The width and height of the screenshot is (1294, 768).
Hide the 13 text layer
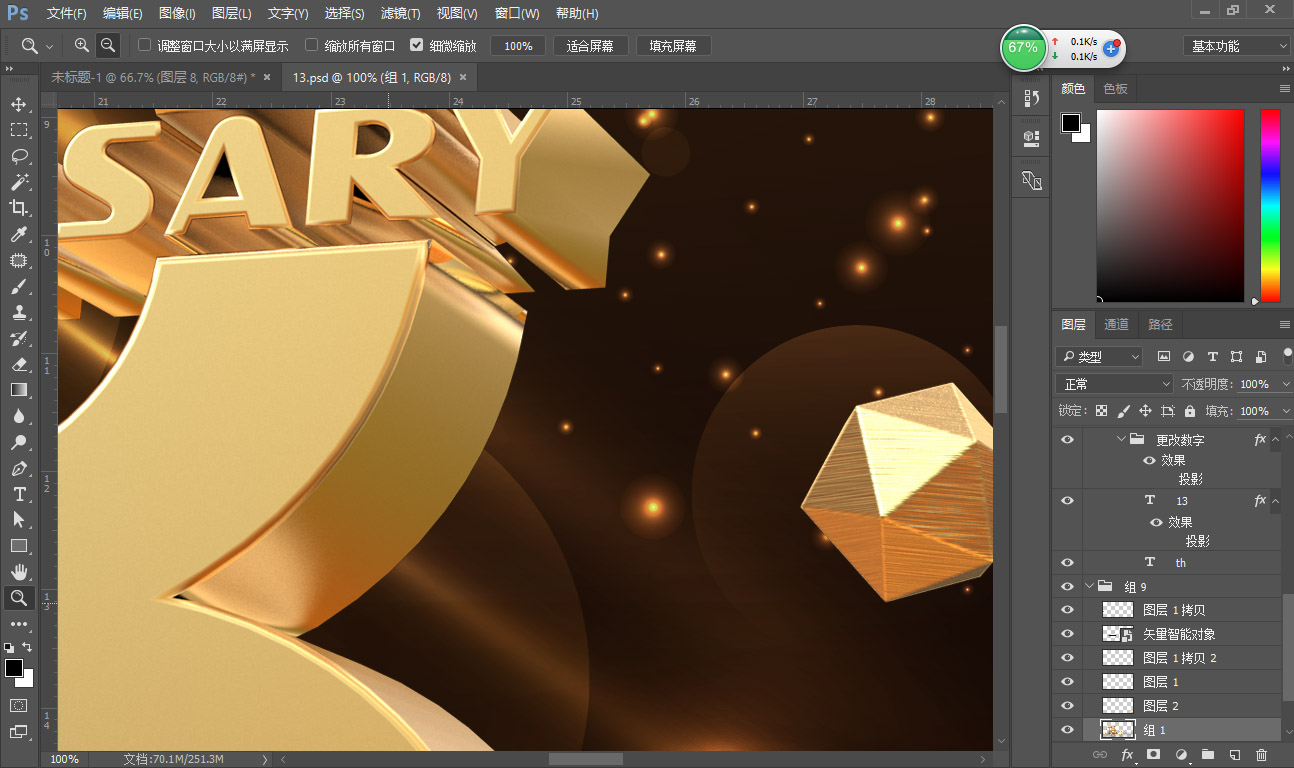[x=1067, y=500]
